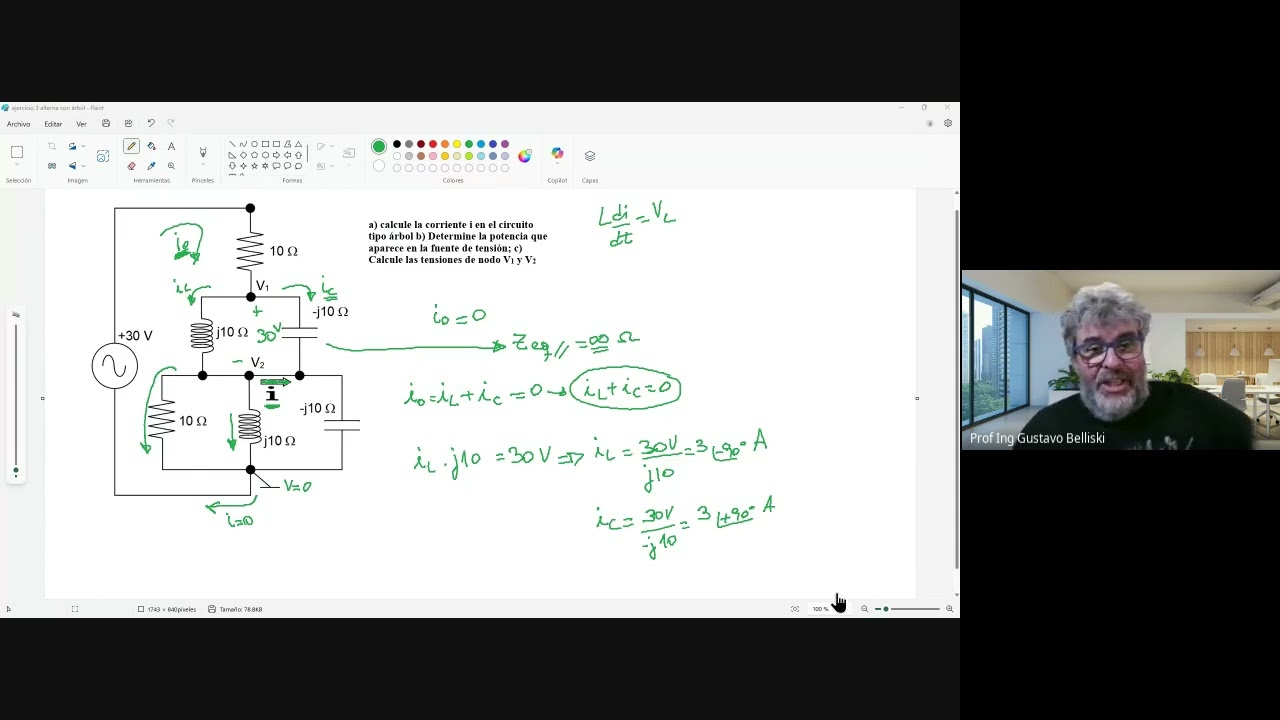Open the Ver menu
Screen dimensions: 1280x720
point(81,124)
